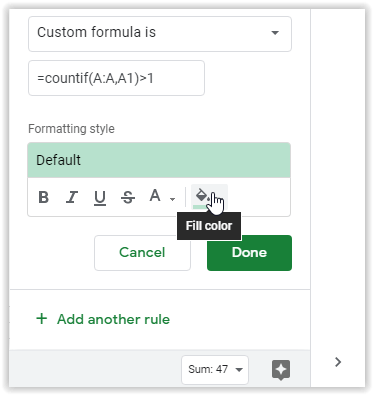
Task: Click the Formatting style label
Action: [x=71, y=129]
